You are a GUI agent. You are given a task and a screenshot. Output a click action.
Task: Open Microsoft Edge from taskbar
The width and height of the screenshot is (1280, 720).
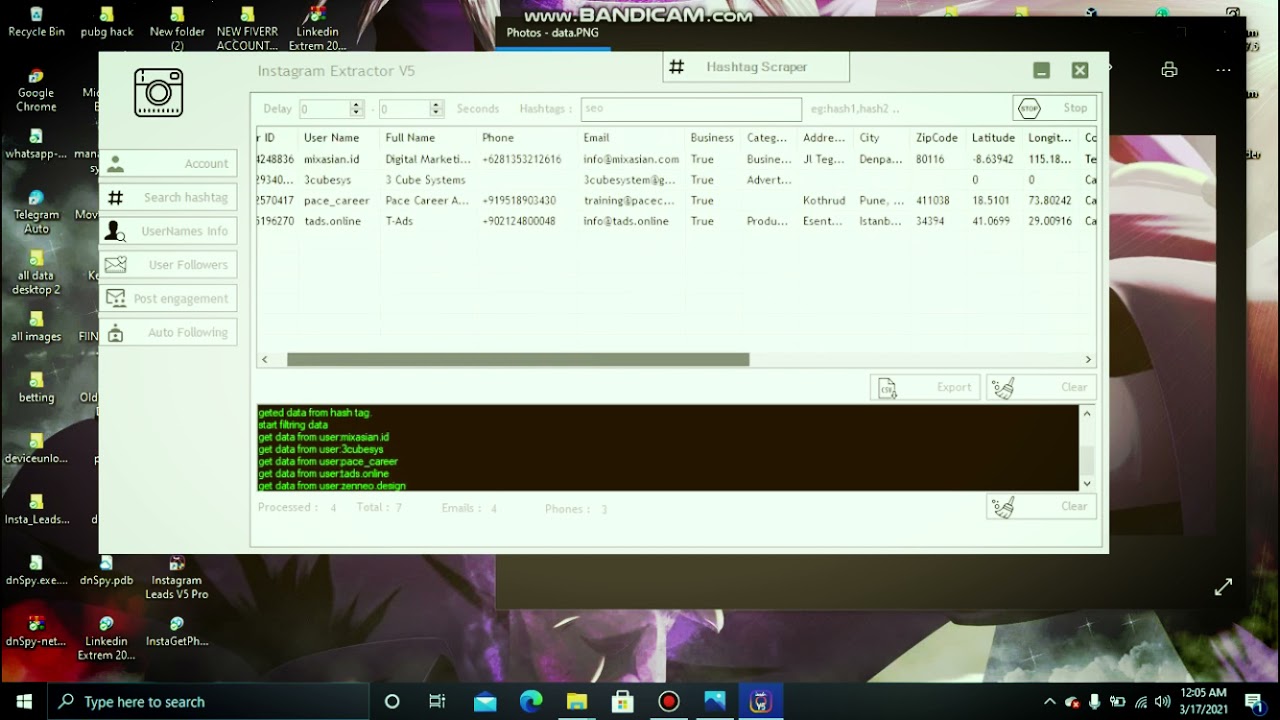[531, 702]
